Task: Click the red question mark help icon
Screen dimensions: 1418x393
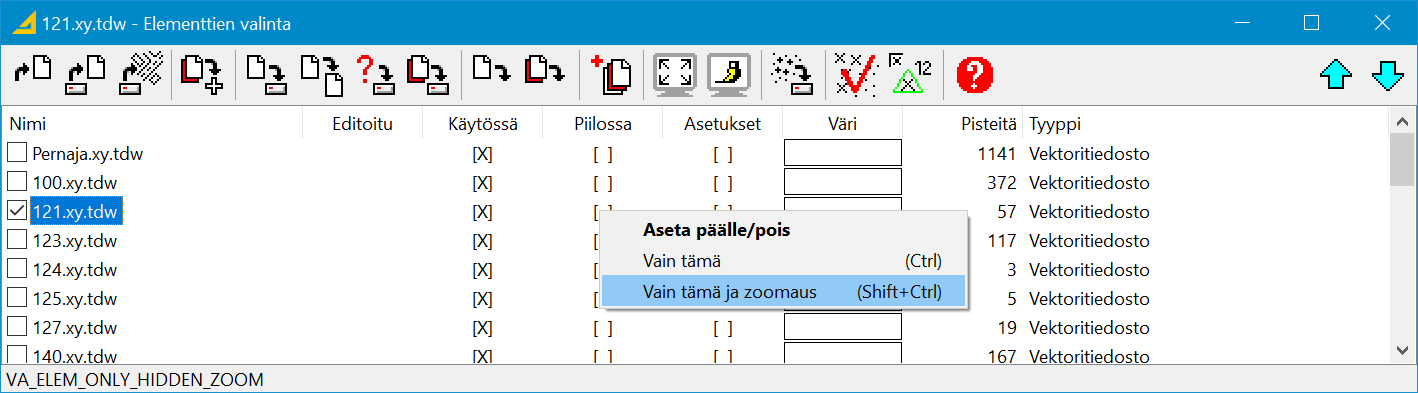Action: click(974, 75)
